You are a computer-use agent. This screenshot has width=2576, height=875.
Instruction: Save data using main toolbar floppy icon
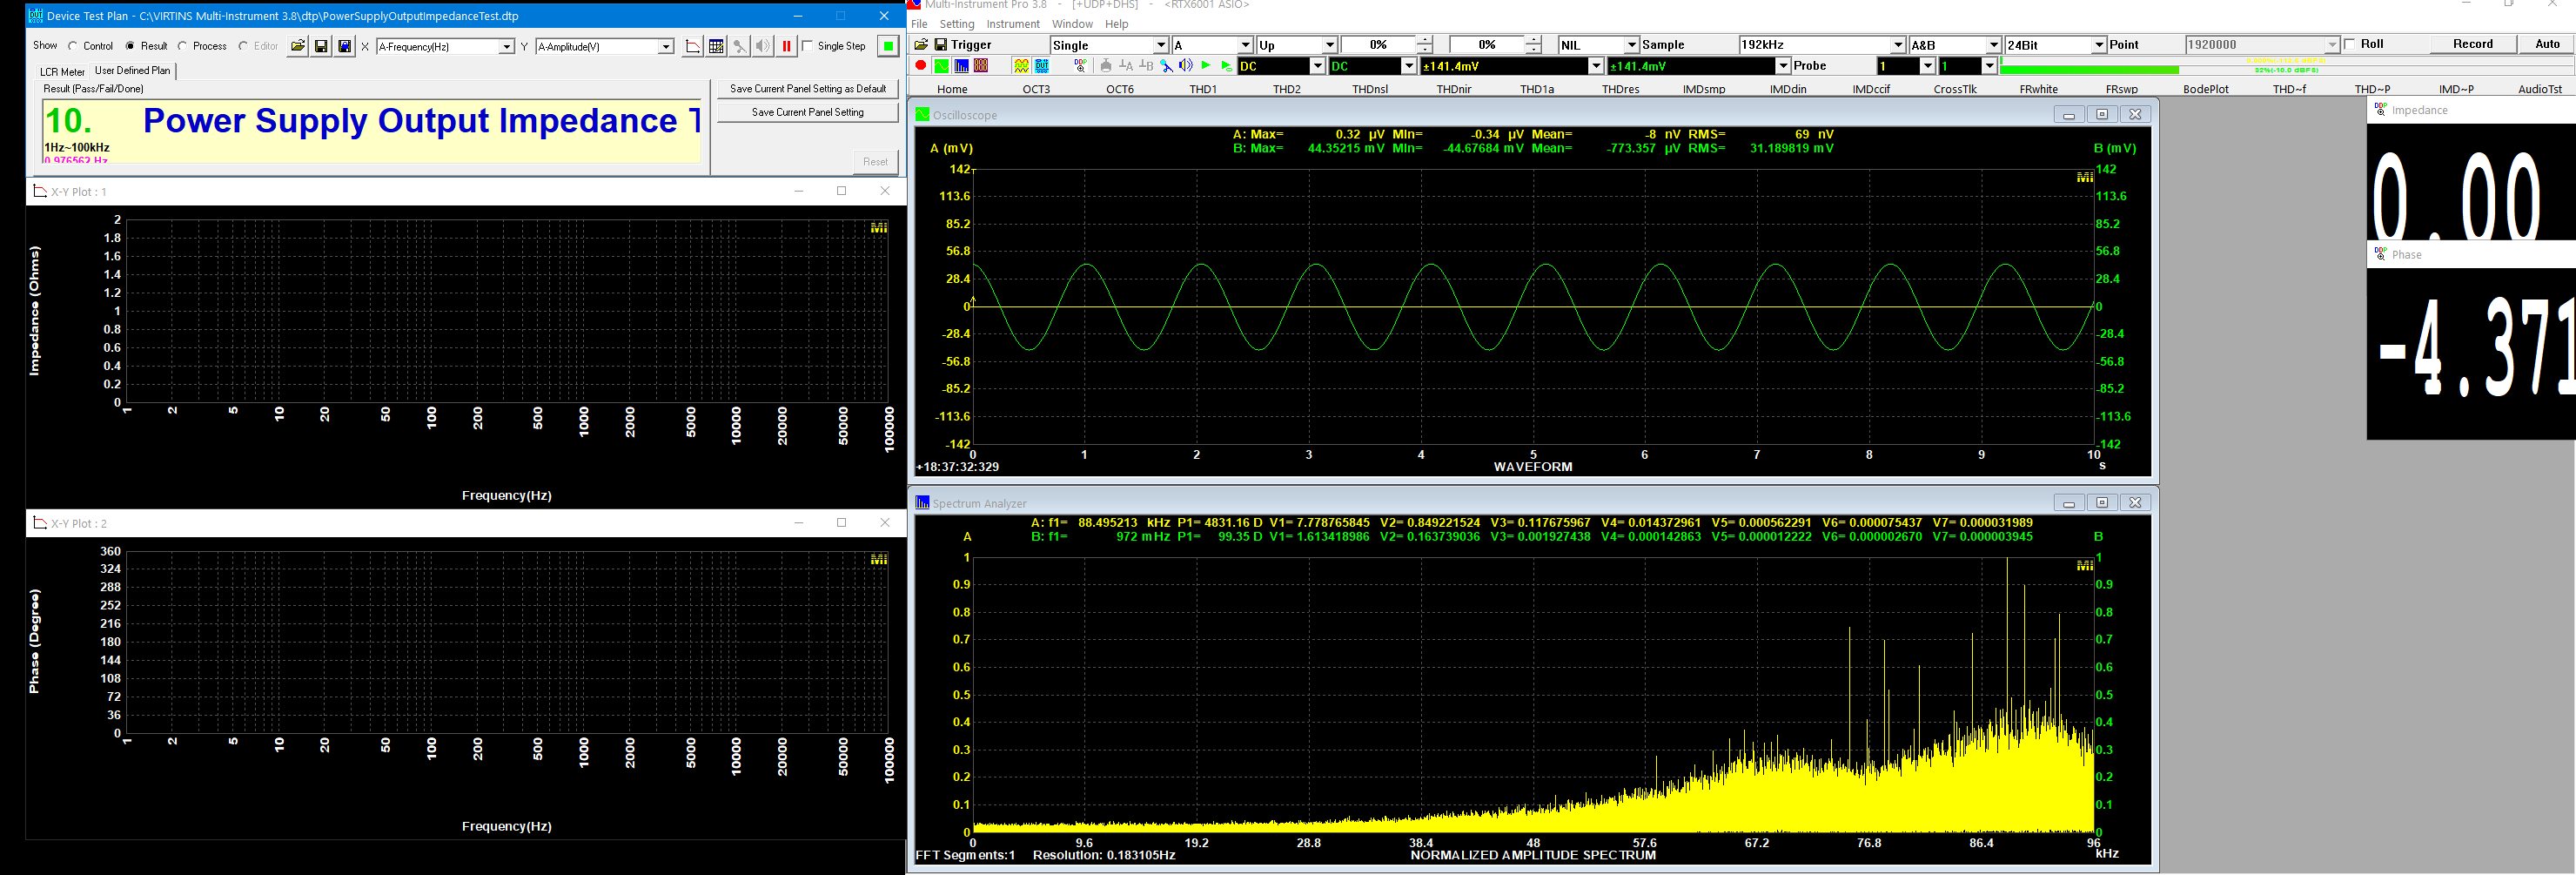click(x=940, y=44)
